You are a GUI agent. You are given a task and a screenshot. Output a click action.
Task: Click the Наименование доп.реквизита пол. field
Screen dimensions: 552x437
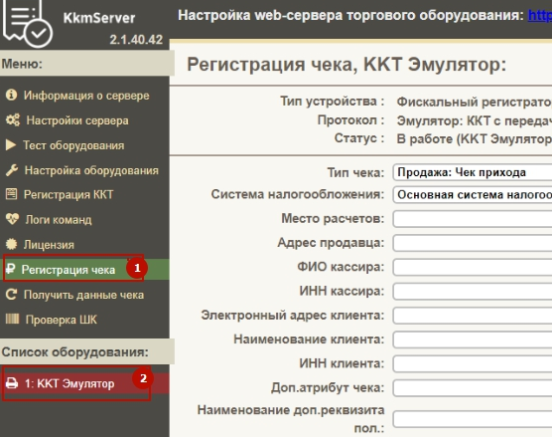[472, 419]
